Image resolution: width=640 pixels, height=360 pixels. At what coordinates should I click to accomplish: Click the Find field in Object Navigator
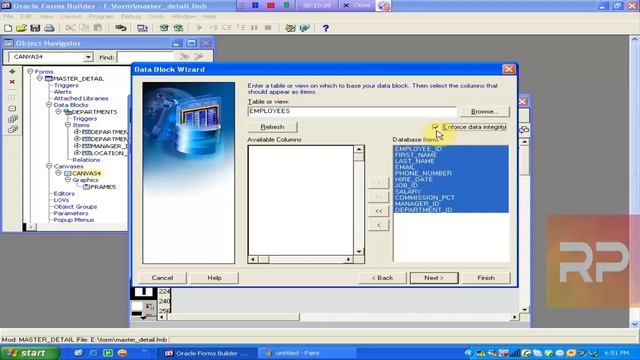click(x=145, y=57)
